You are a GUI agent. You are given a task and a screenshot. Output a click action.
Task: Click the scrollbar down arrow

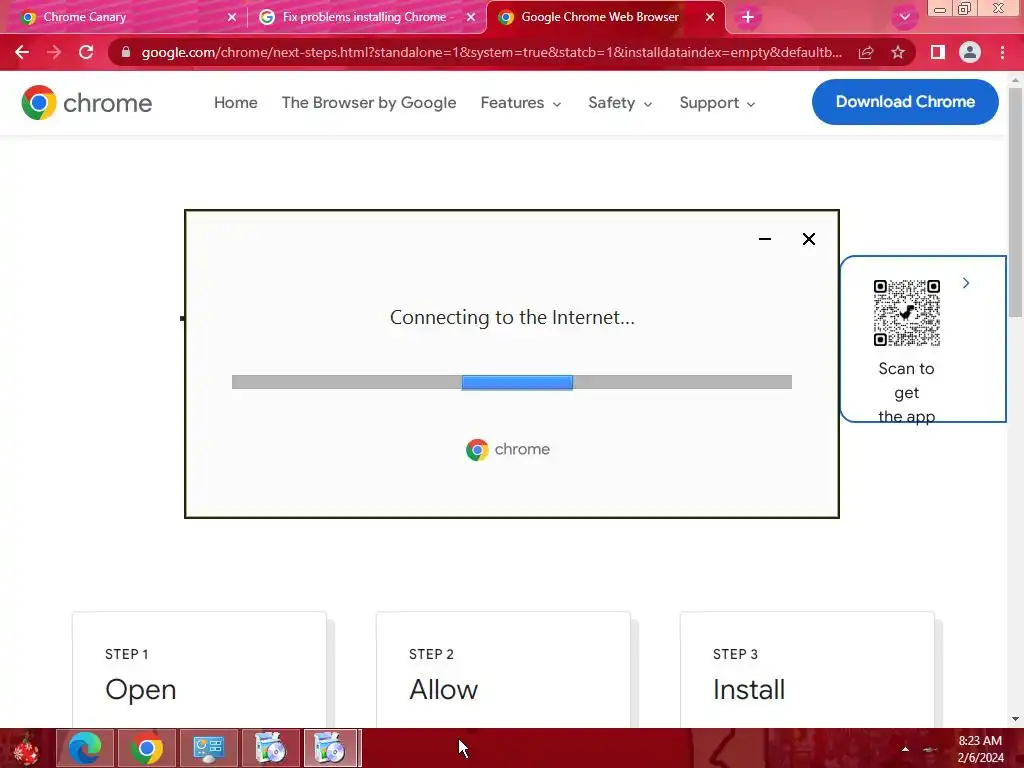(x=1015, y=719)
